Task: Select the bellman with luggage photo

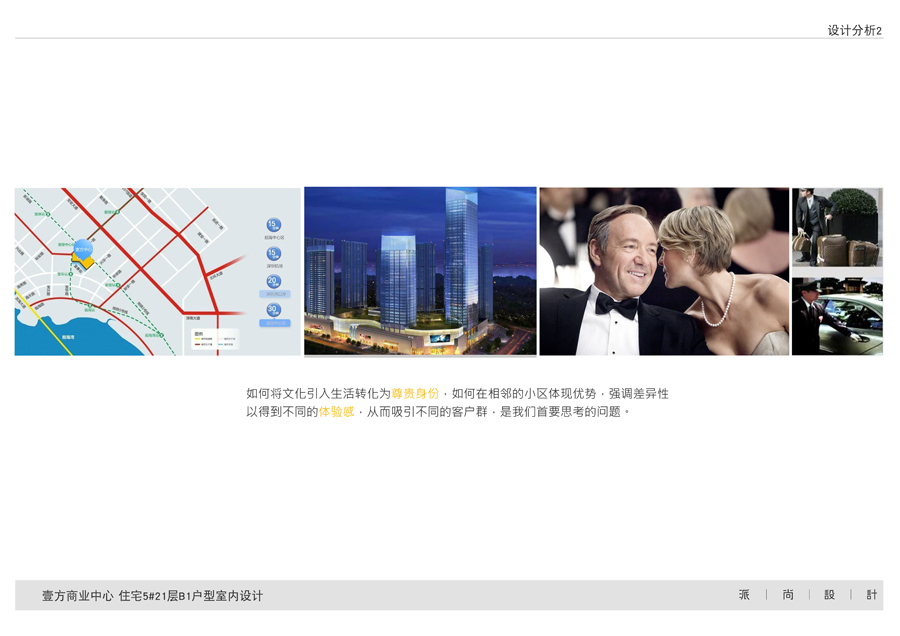Action: [837, 227]
